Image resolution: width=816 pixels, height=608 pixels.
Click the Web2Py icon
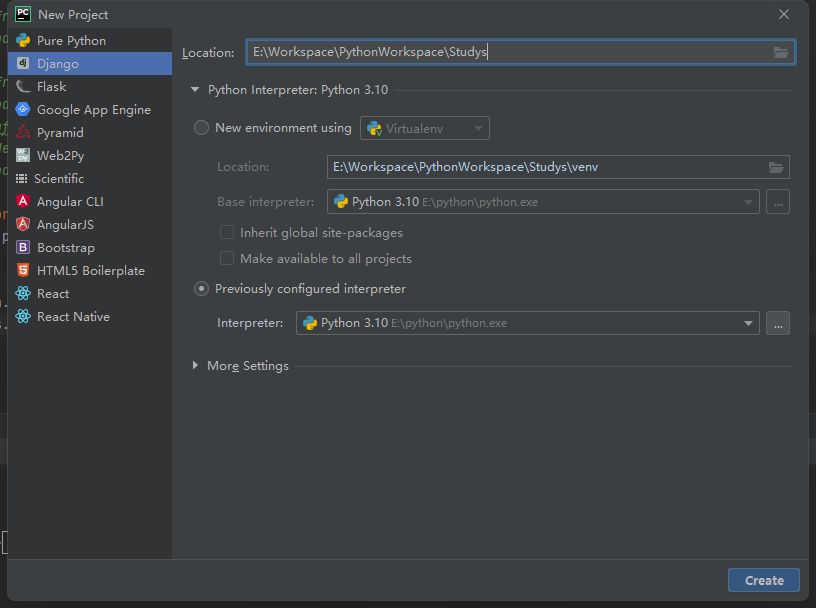tap(23, 155)
